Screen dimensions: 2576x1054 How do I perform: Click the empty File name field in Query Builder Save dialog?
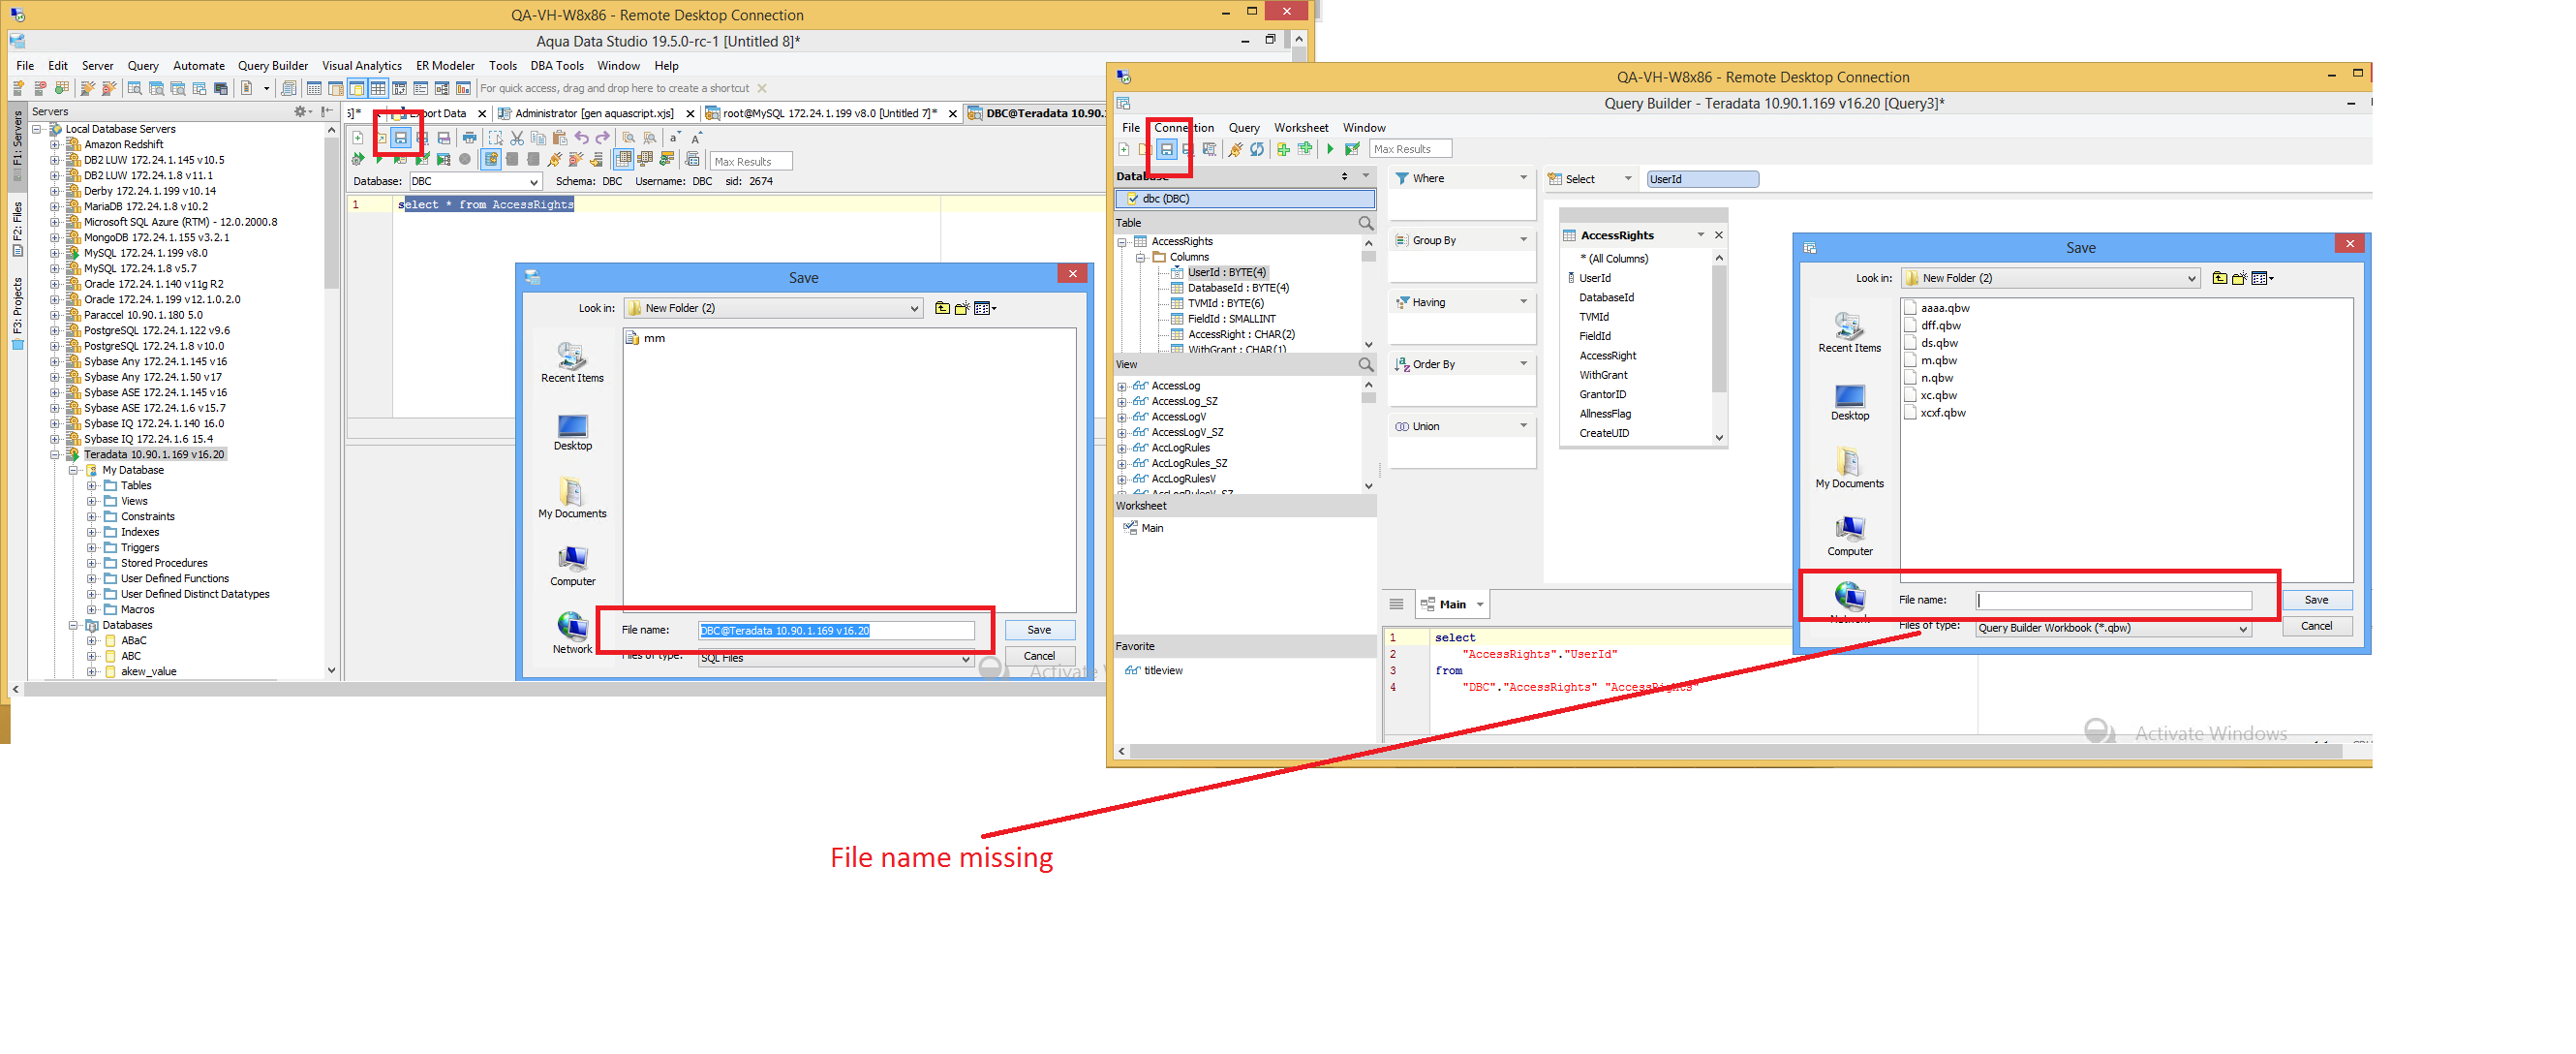2114,600
